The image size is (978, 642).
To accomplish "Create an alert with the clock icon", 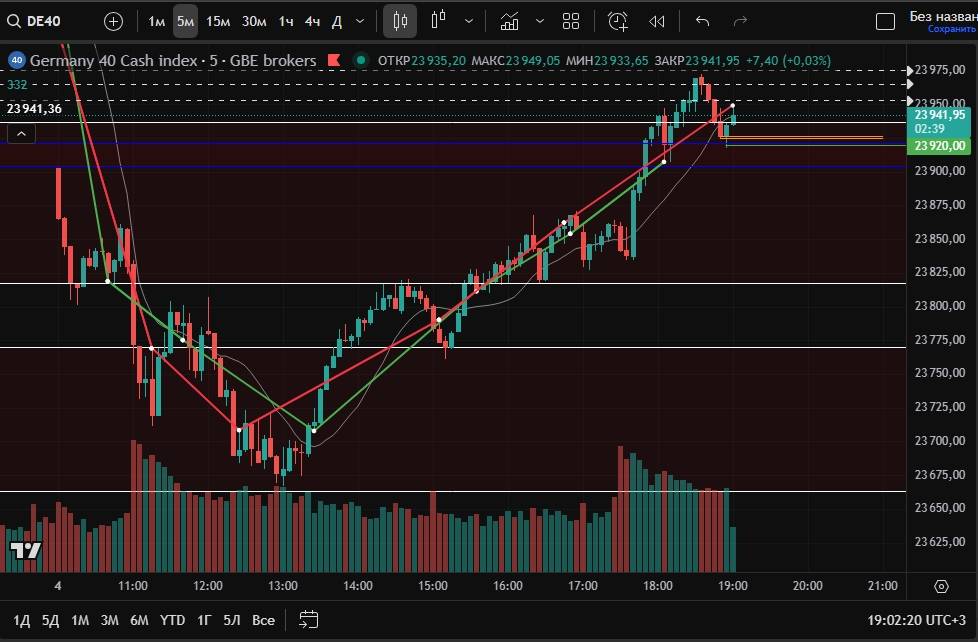I will (x=618, y=21).
